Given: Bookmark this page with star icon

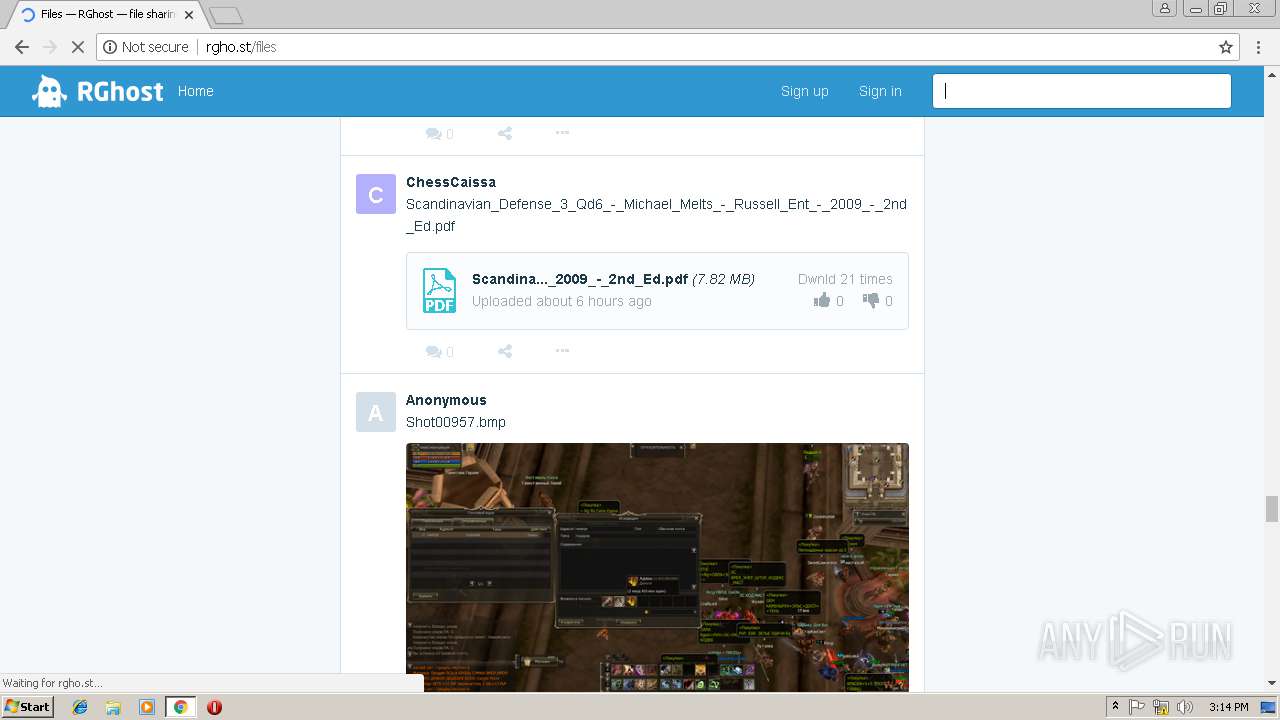Looking at the screenshot, I should (1225, 47).
